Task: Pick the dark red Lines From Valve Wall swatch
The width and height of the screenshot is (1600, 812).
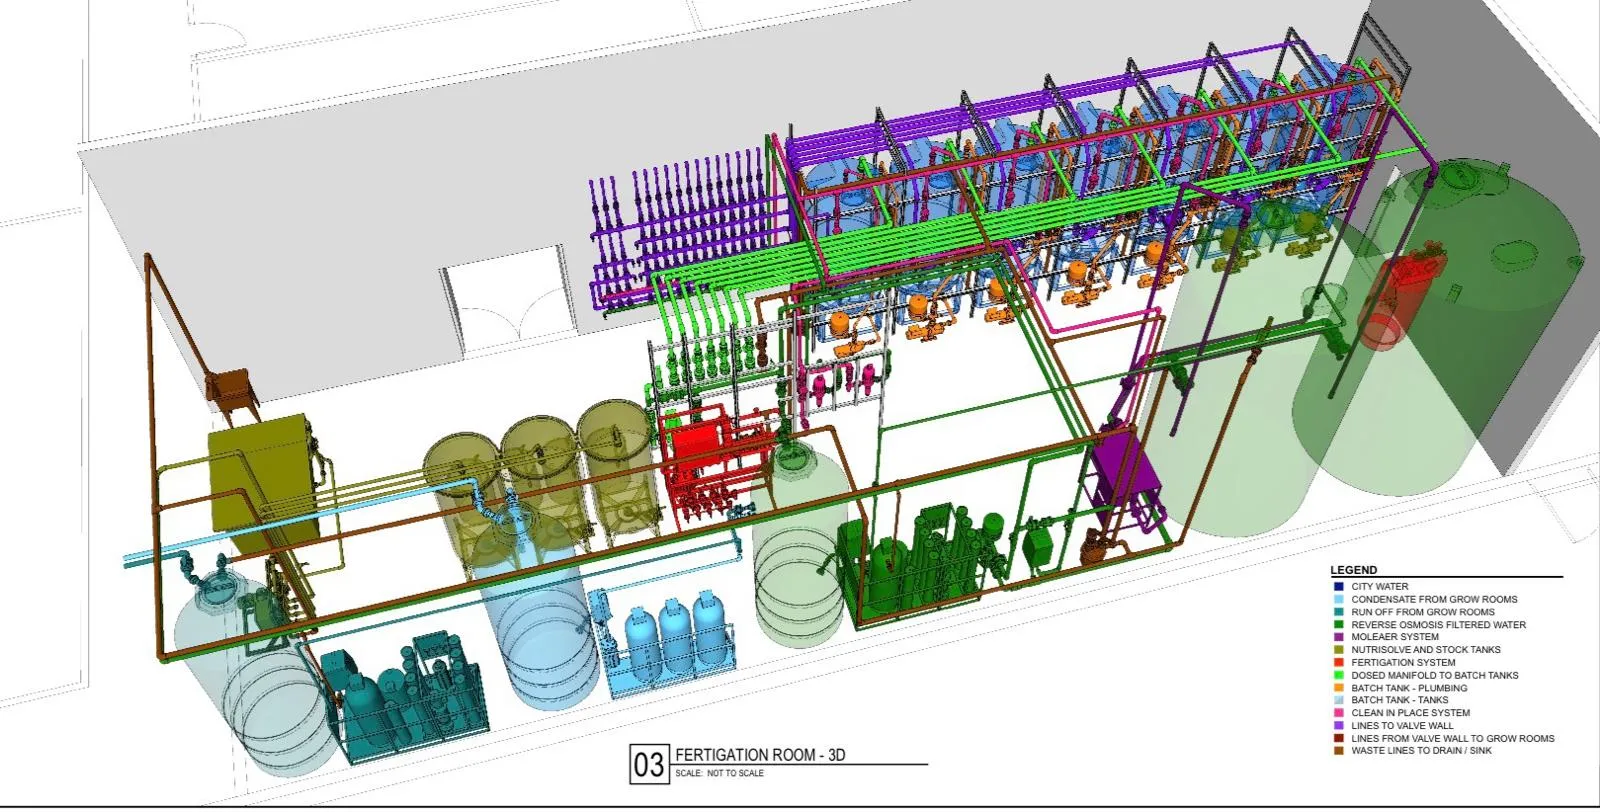Action: [x=1338, y=738]
